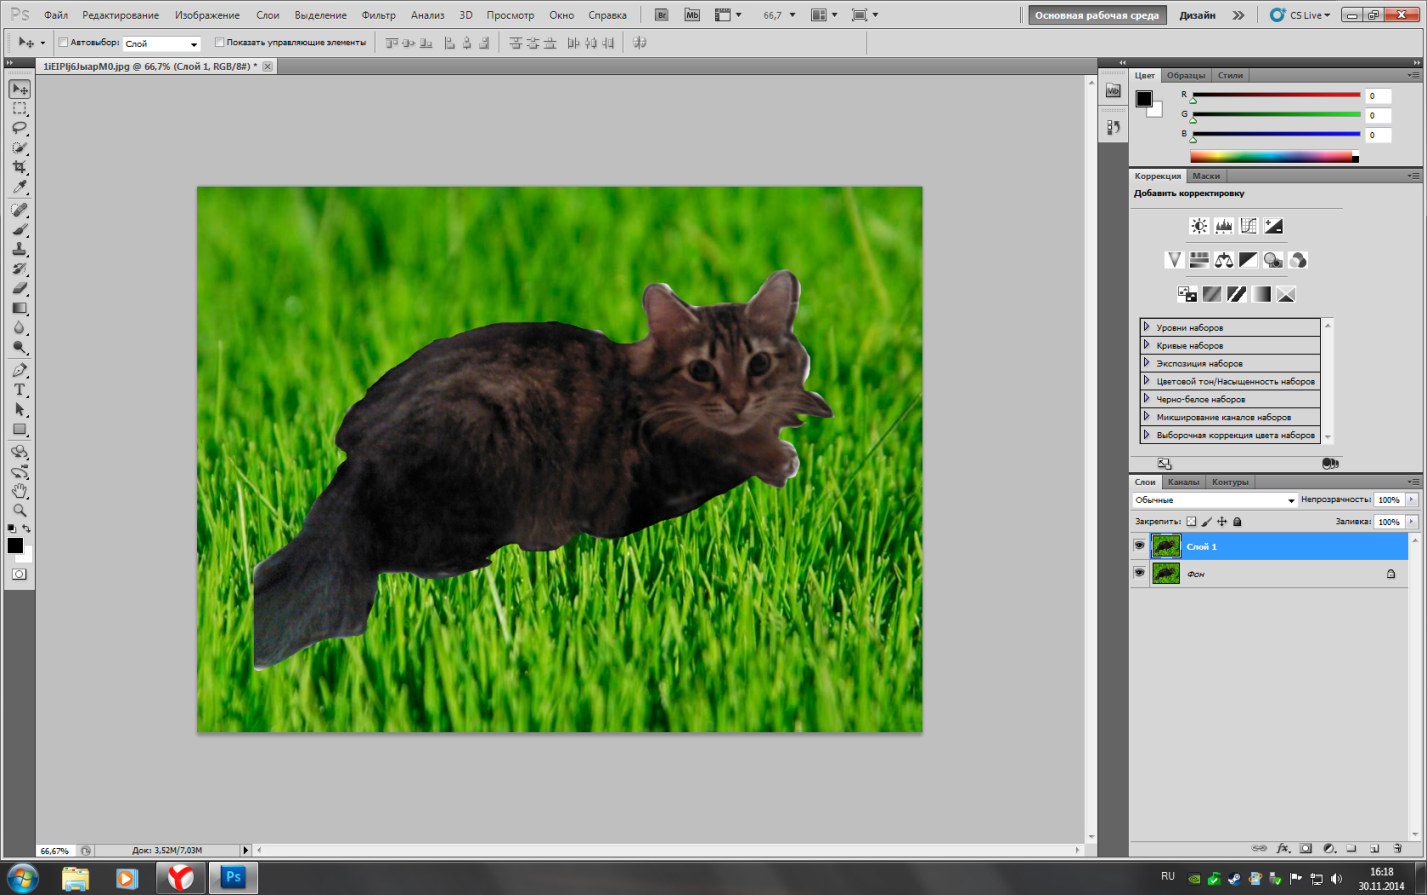Launch Adobe Bridge from the application bar
1427x895 pixels.
tap(662, 15)
